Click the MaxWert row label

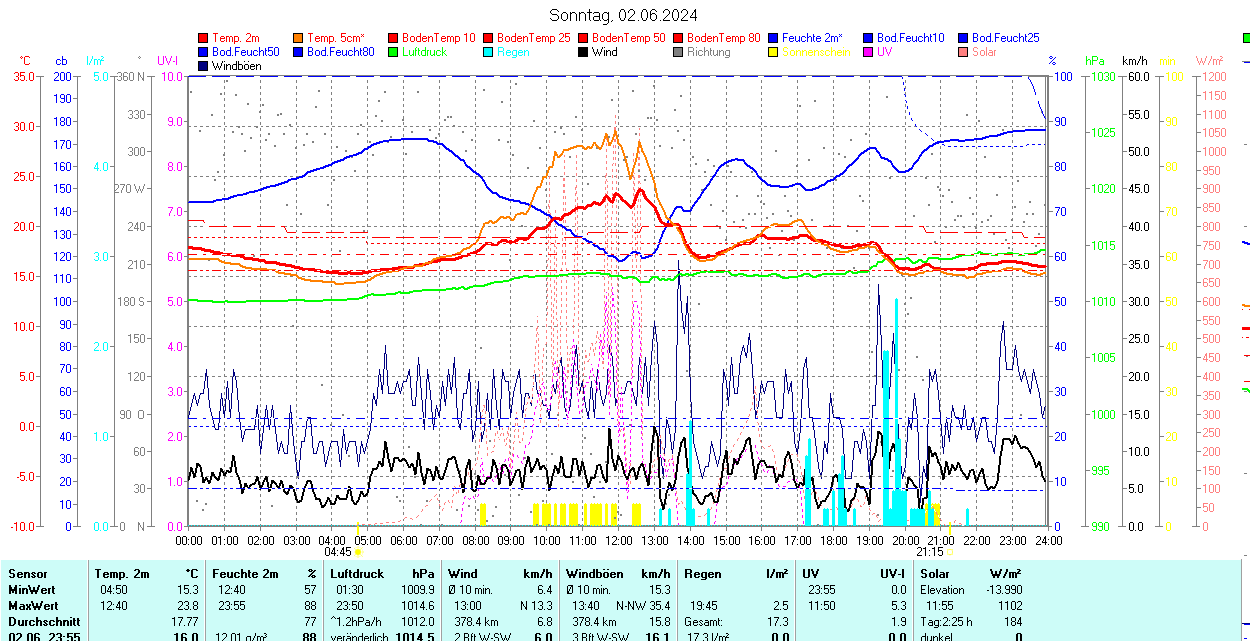pyautogui.click(x=33, y=606)
